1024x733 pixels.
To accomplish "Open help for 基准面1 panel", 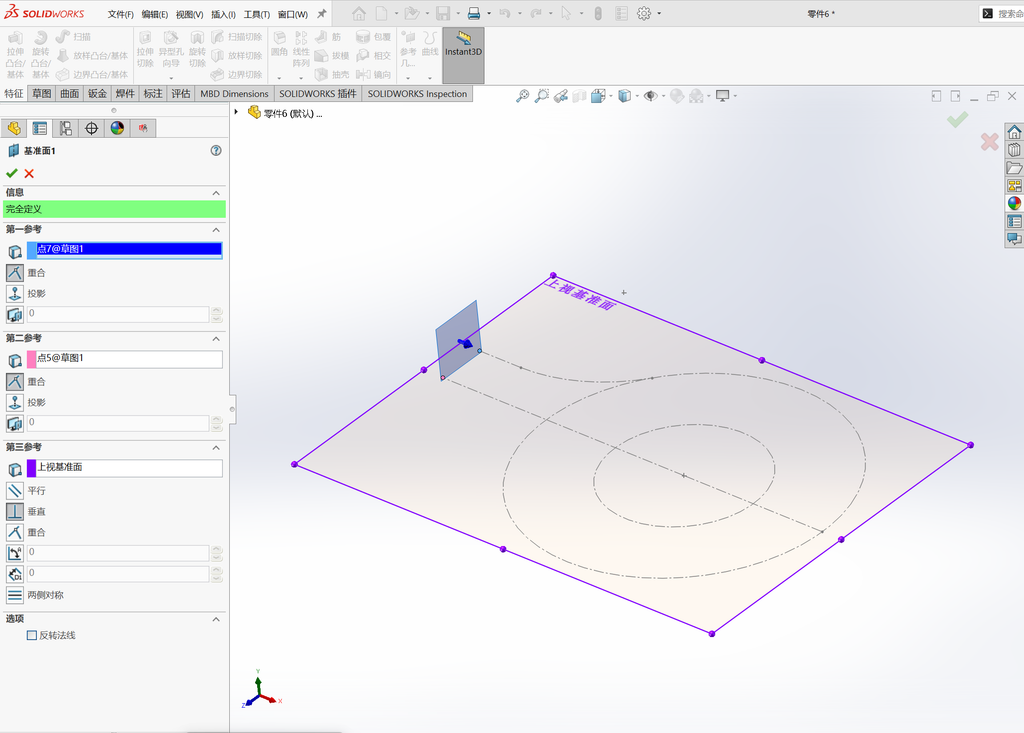I will pos(216,151).
